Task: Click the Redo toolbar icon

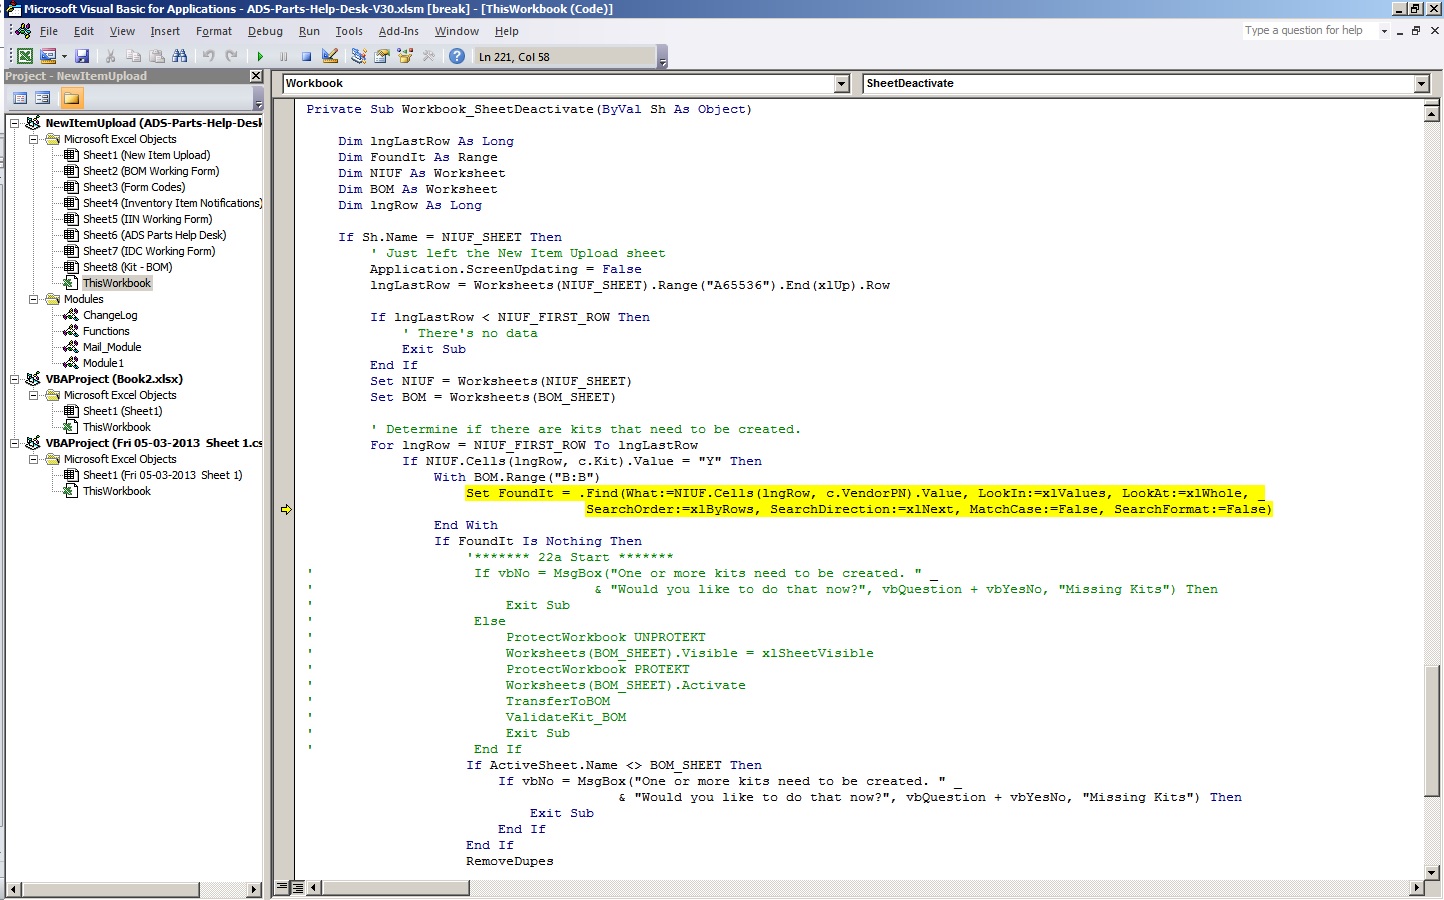Action: (x=232, y=57)
